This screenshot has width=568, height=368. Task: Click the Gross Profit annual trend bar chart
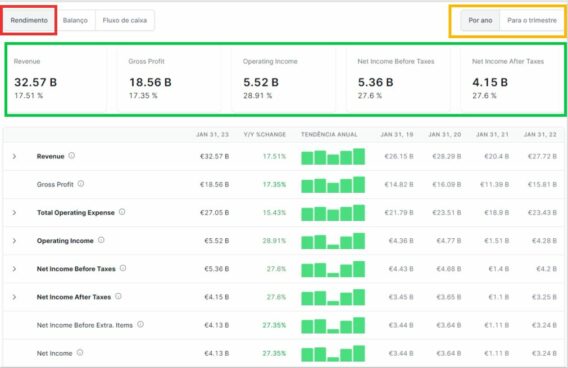[333, 185]
